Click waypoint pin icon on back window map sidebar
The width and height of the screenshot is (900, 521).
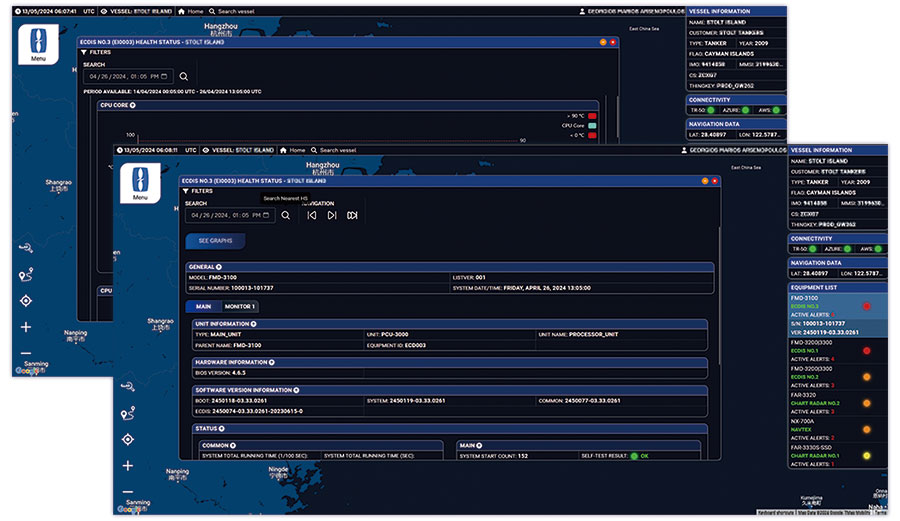click(26, 275)
